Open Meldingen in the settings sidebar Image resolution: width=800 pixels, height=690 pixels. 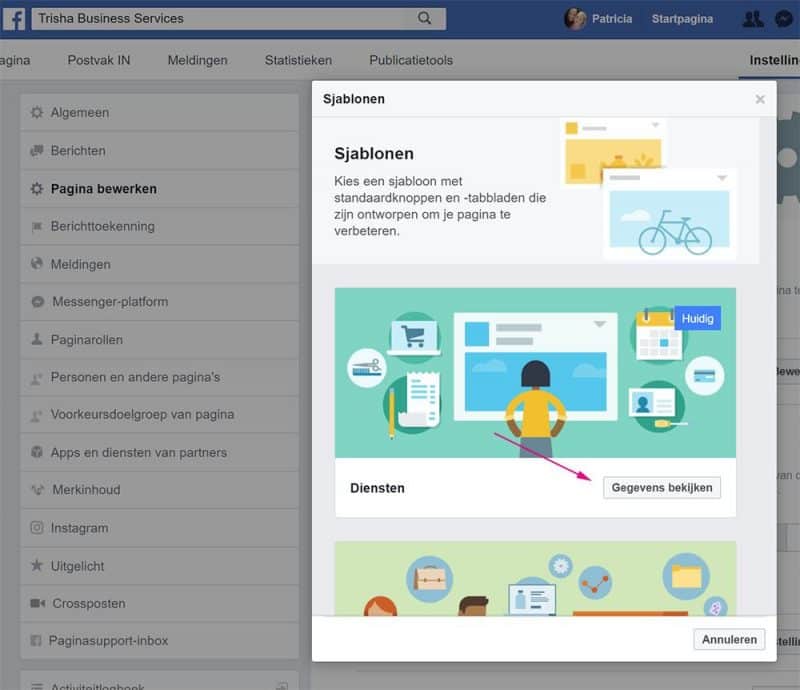(159, 264)
